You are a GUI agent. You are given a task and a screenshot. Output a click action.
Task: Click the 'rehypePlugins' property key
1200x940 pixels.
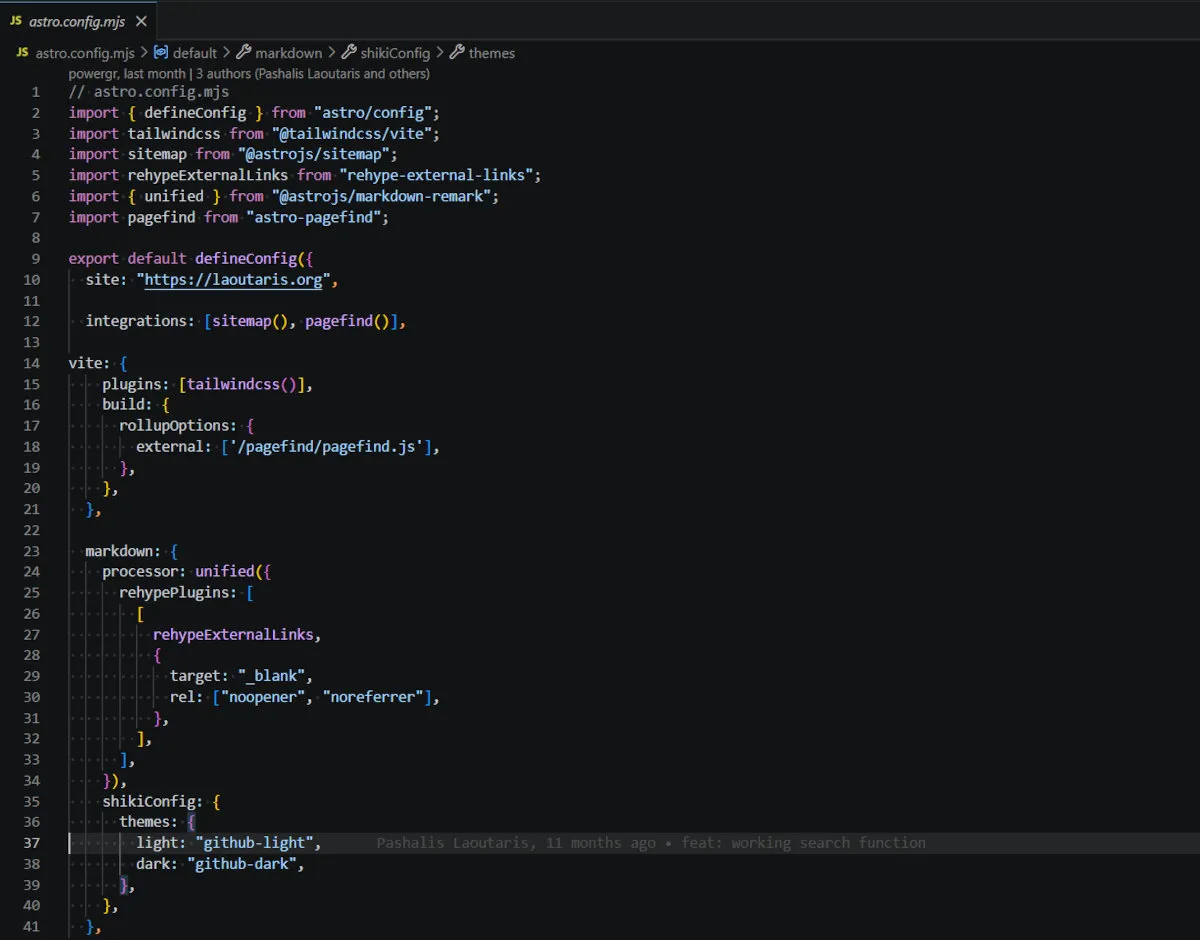pos(174,593)
